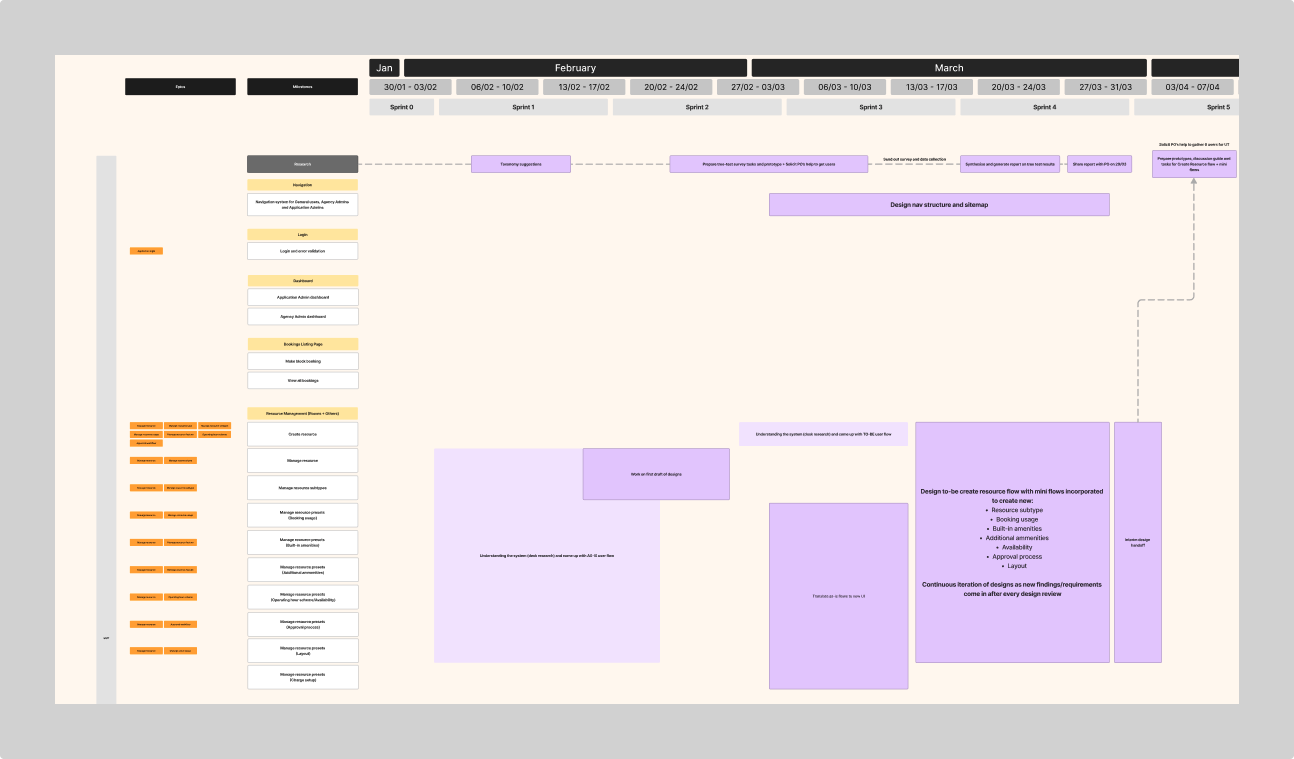Click the "Taxonomy suggestions" purple note
1294x759 pixels.
(519, 163)
